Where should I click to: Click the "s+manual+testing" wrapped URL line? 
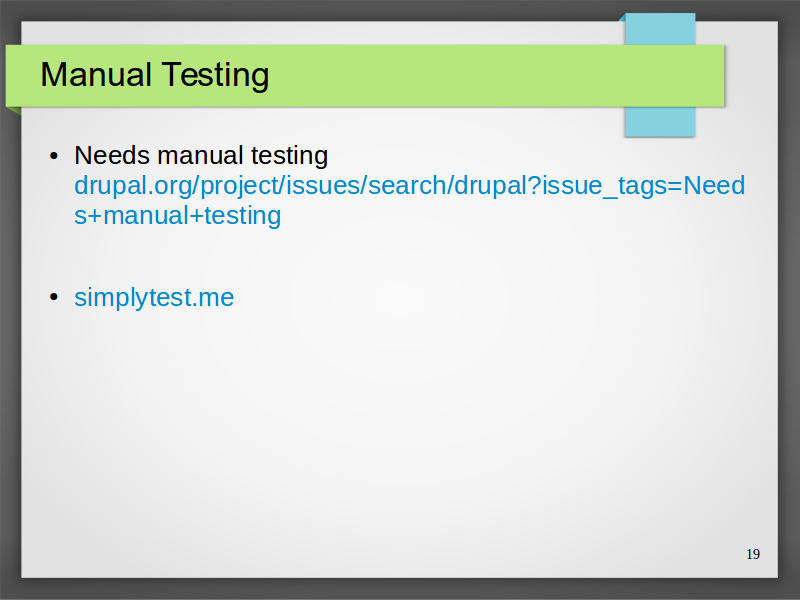point(178,215)
